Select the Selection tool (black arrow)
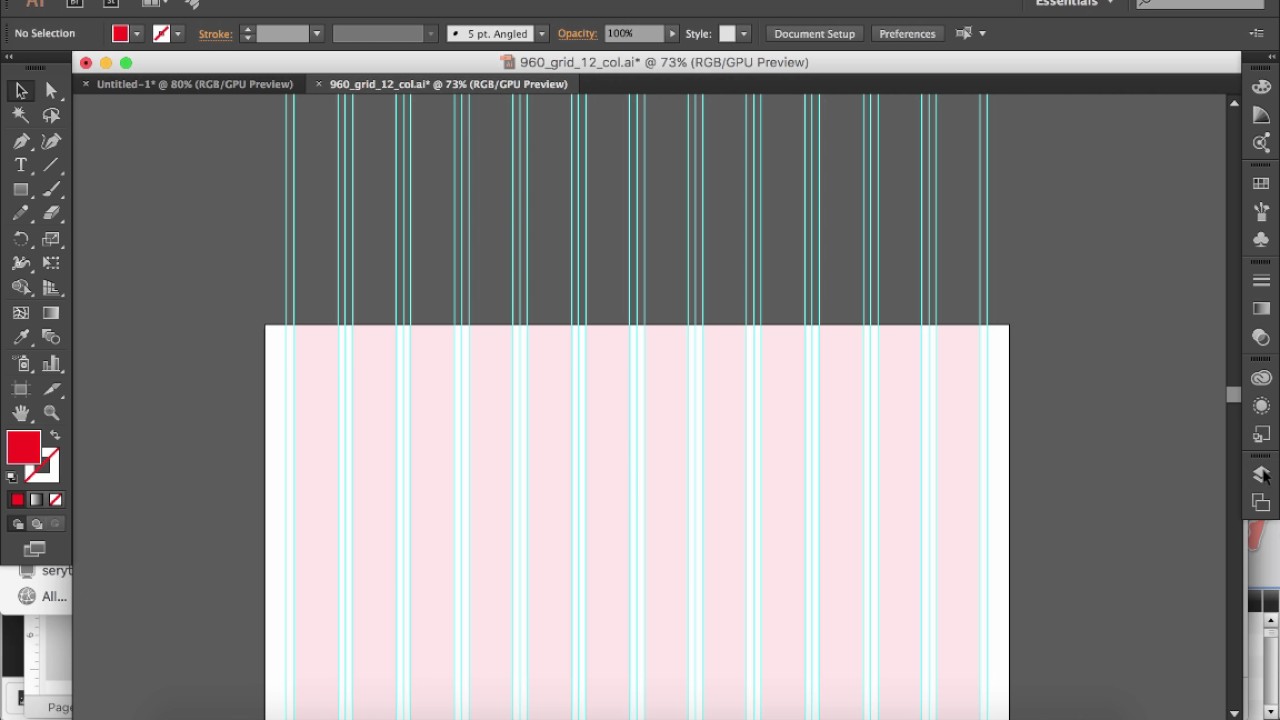This screenshot has width=1280, height=720. [x=21, y=91]
